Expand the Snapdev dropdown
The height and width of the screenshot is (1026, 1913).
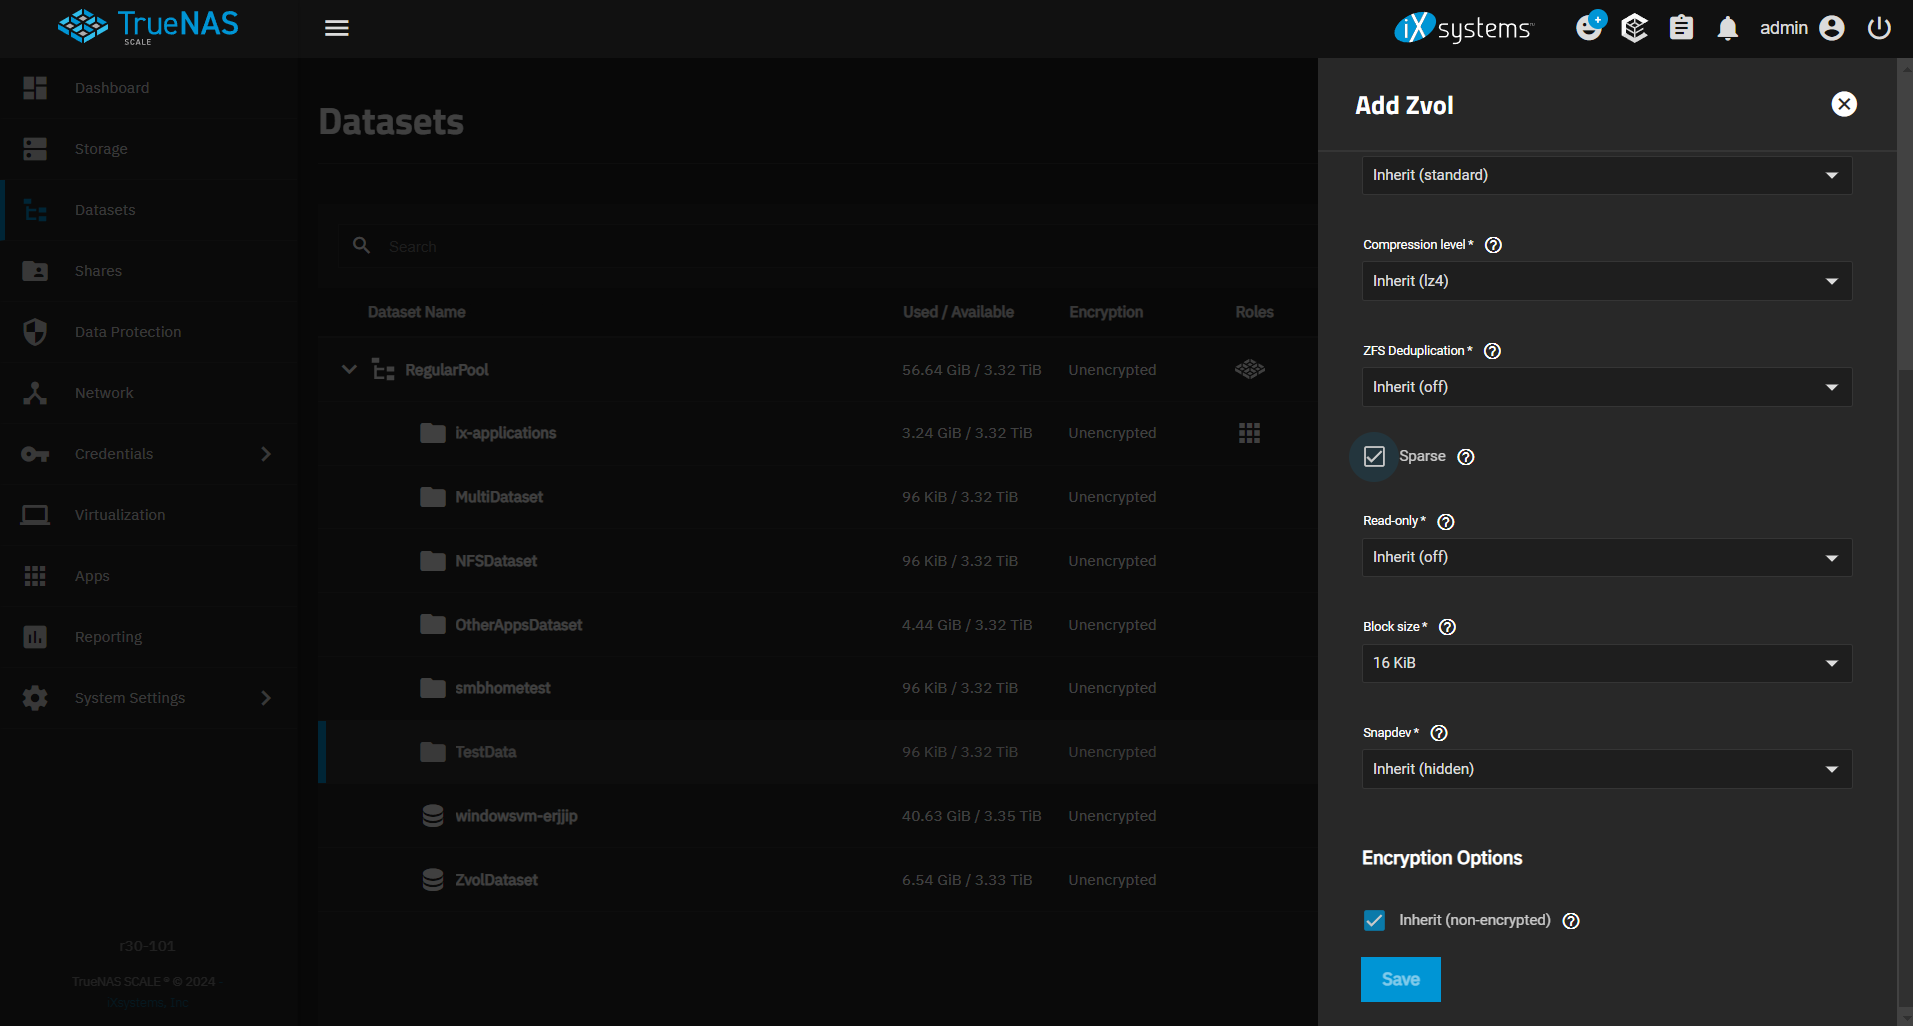[x=1606, y=769]
